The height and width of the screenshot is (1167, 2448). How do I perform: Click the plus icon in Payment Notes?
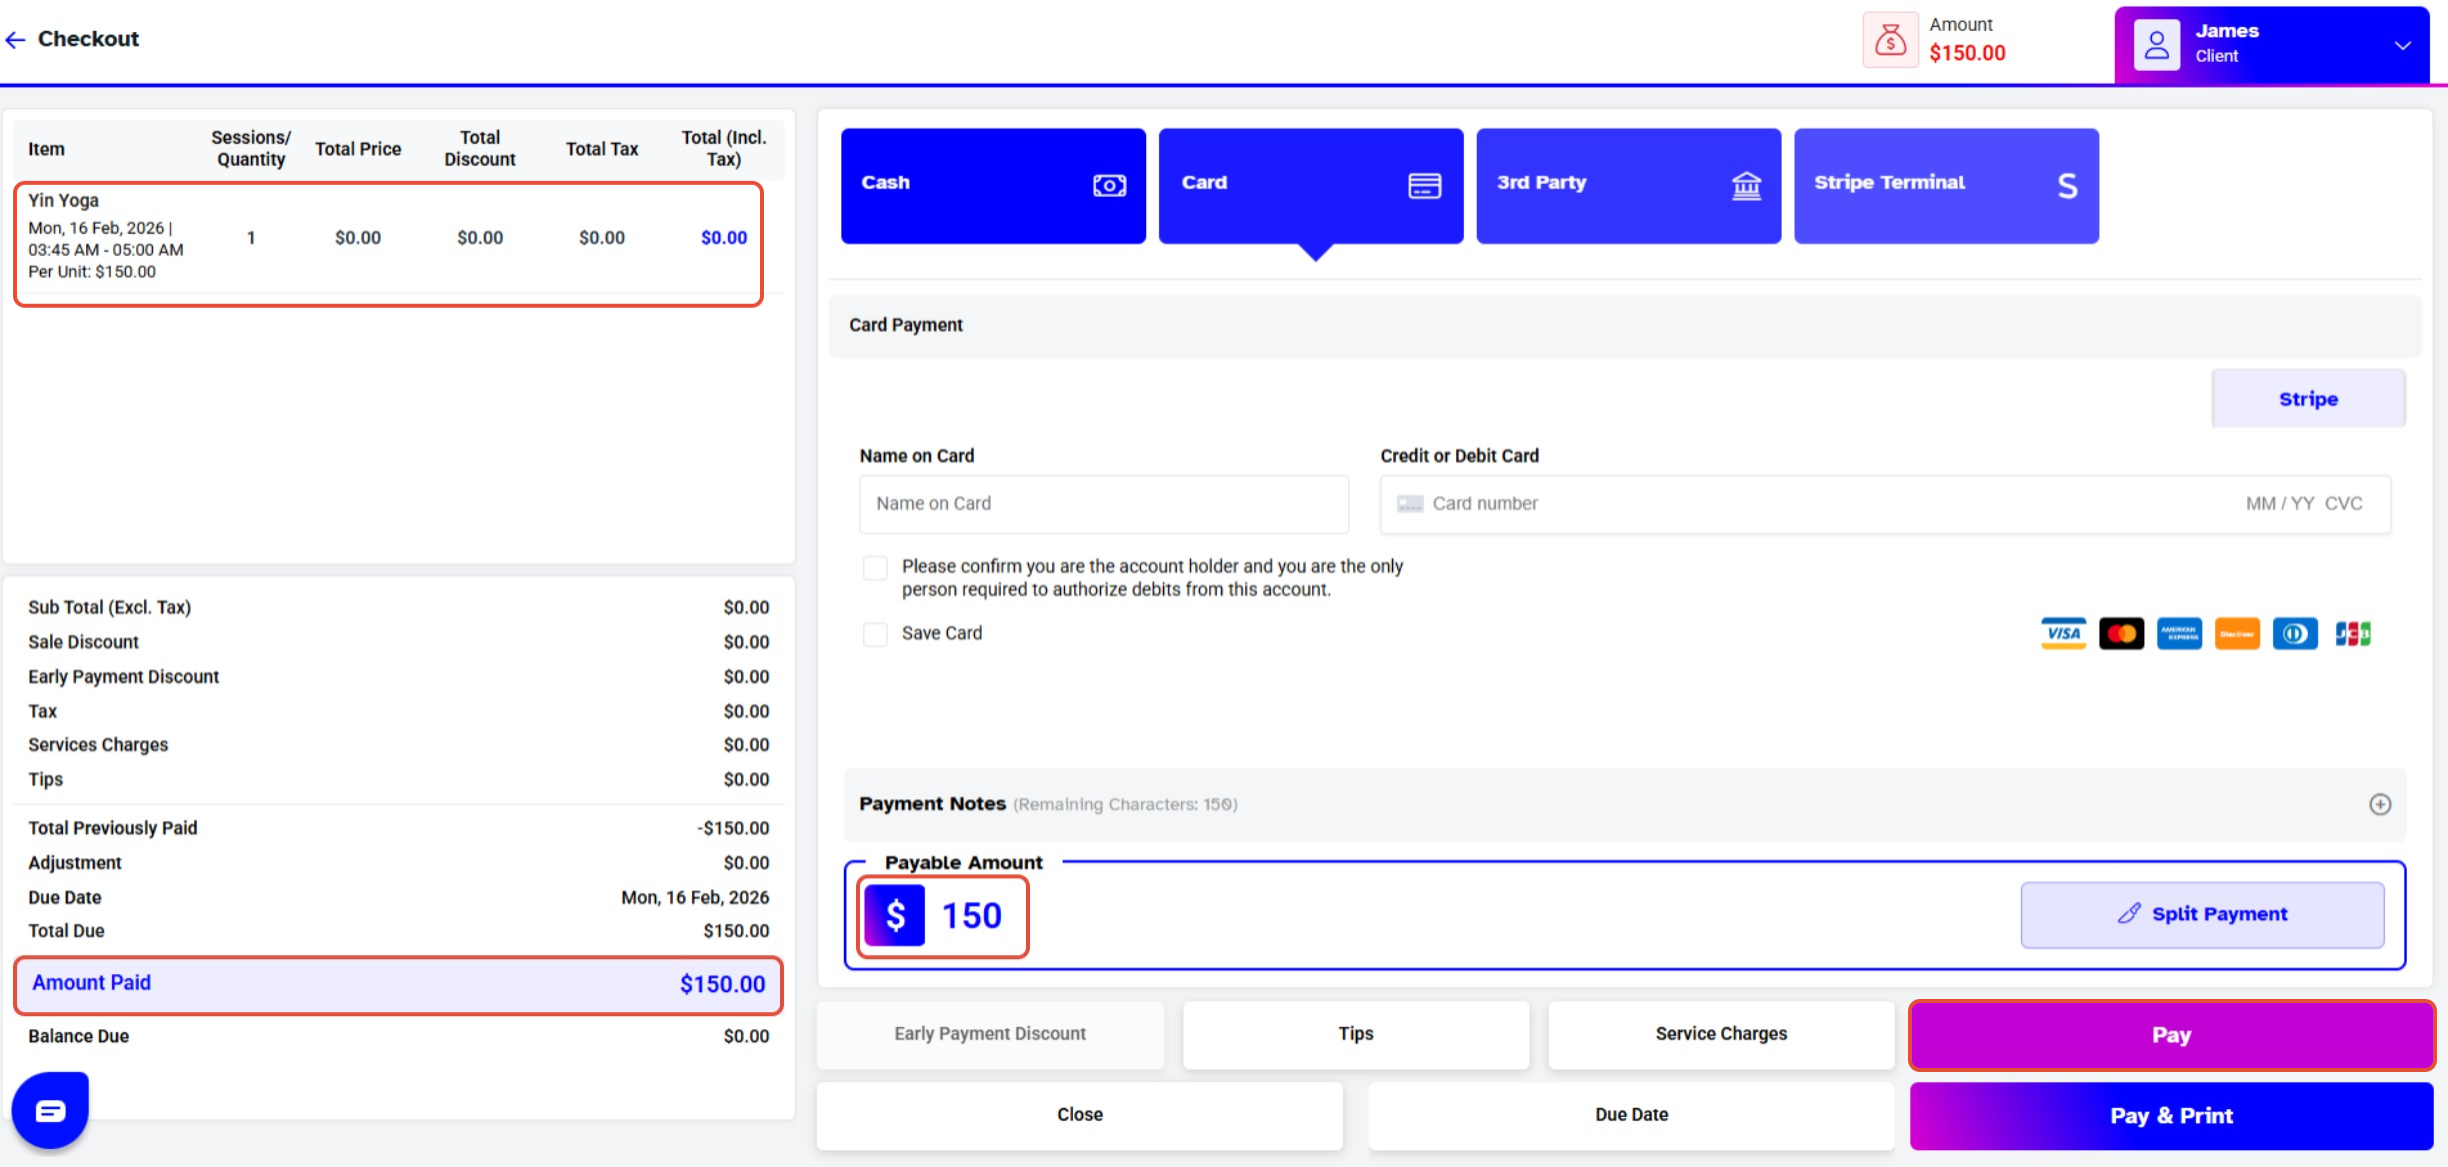(2379, 804)
